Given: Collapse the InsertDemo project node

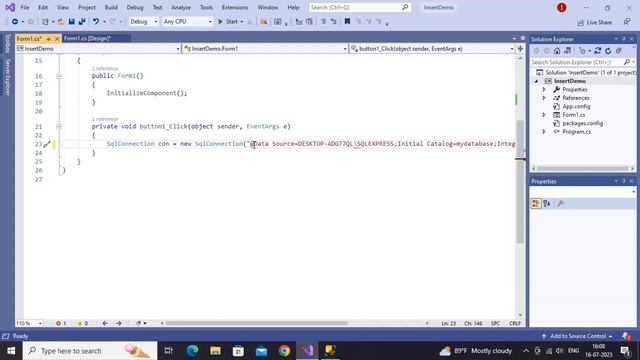Looking at the screenshot, I should click(536, 81).
